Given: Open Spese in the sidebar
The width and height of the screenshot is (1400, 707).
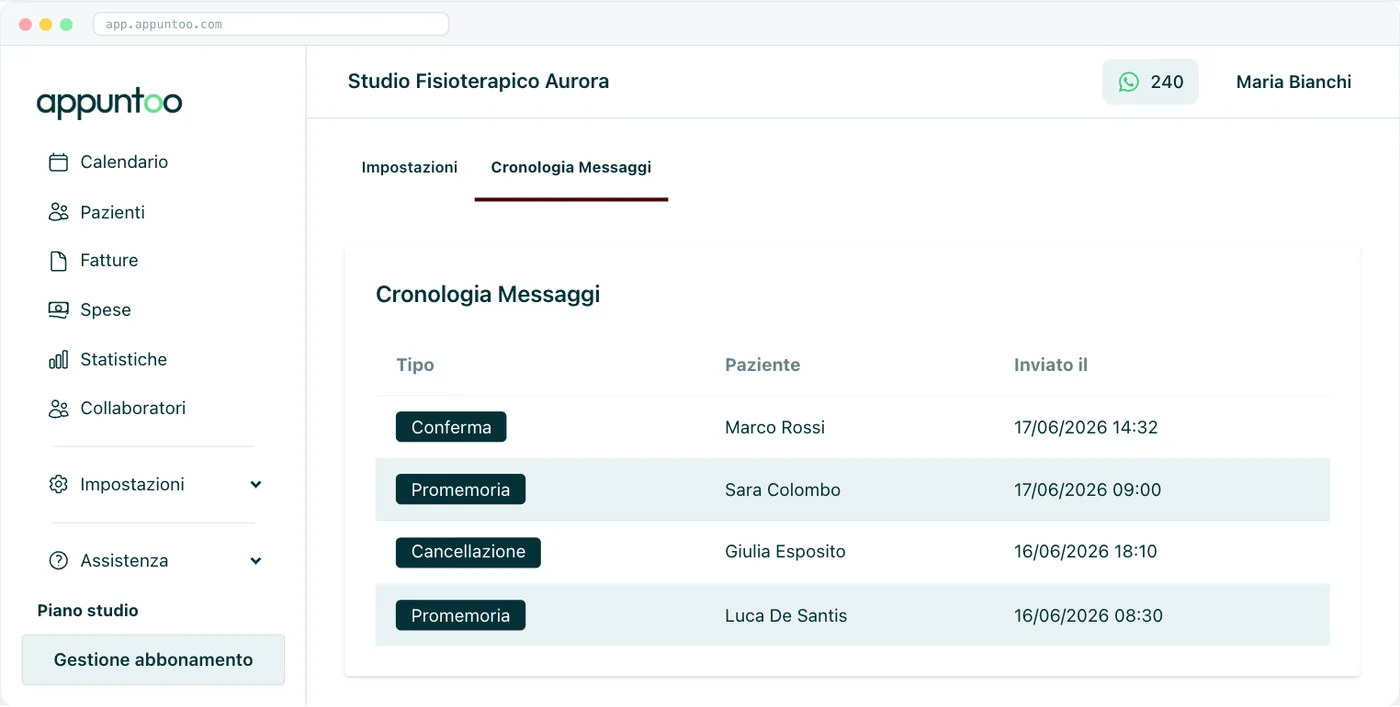Looking at the screenshot, I should point(105,310).
